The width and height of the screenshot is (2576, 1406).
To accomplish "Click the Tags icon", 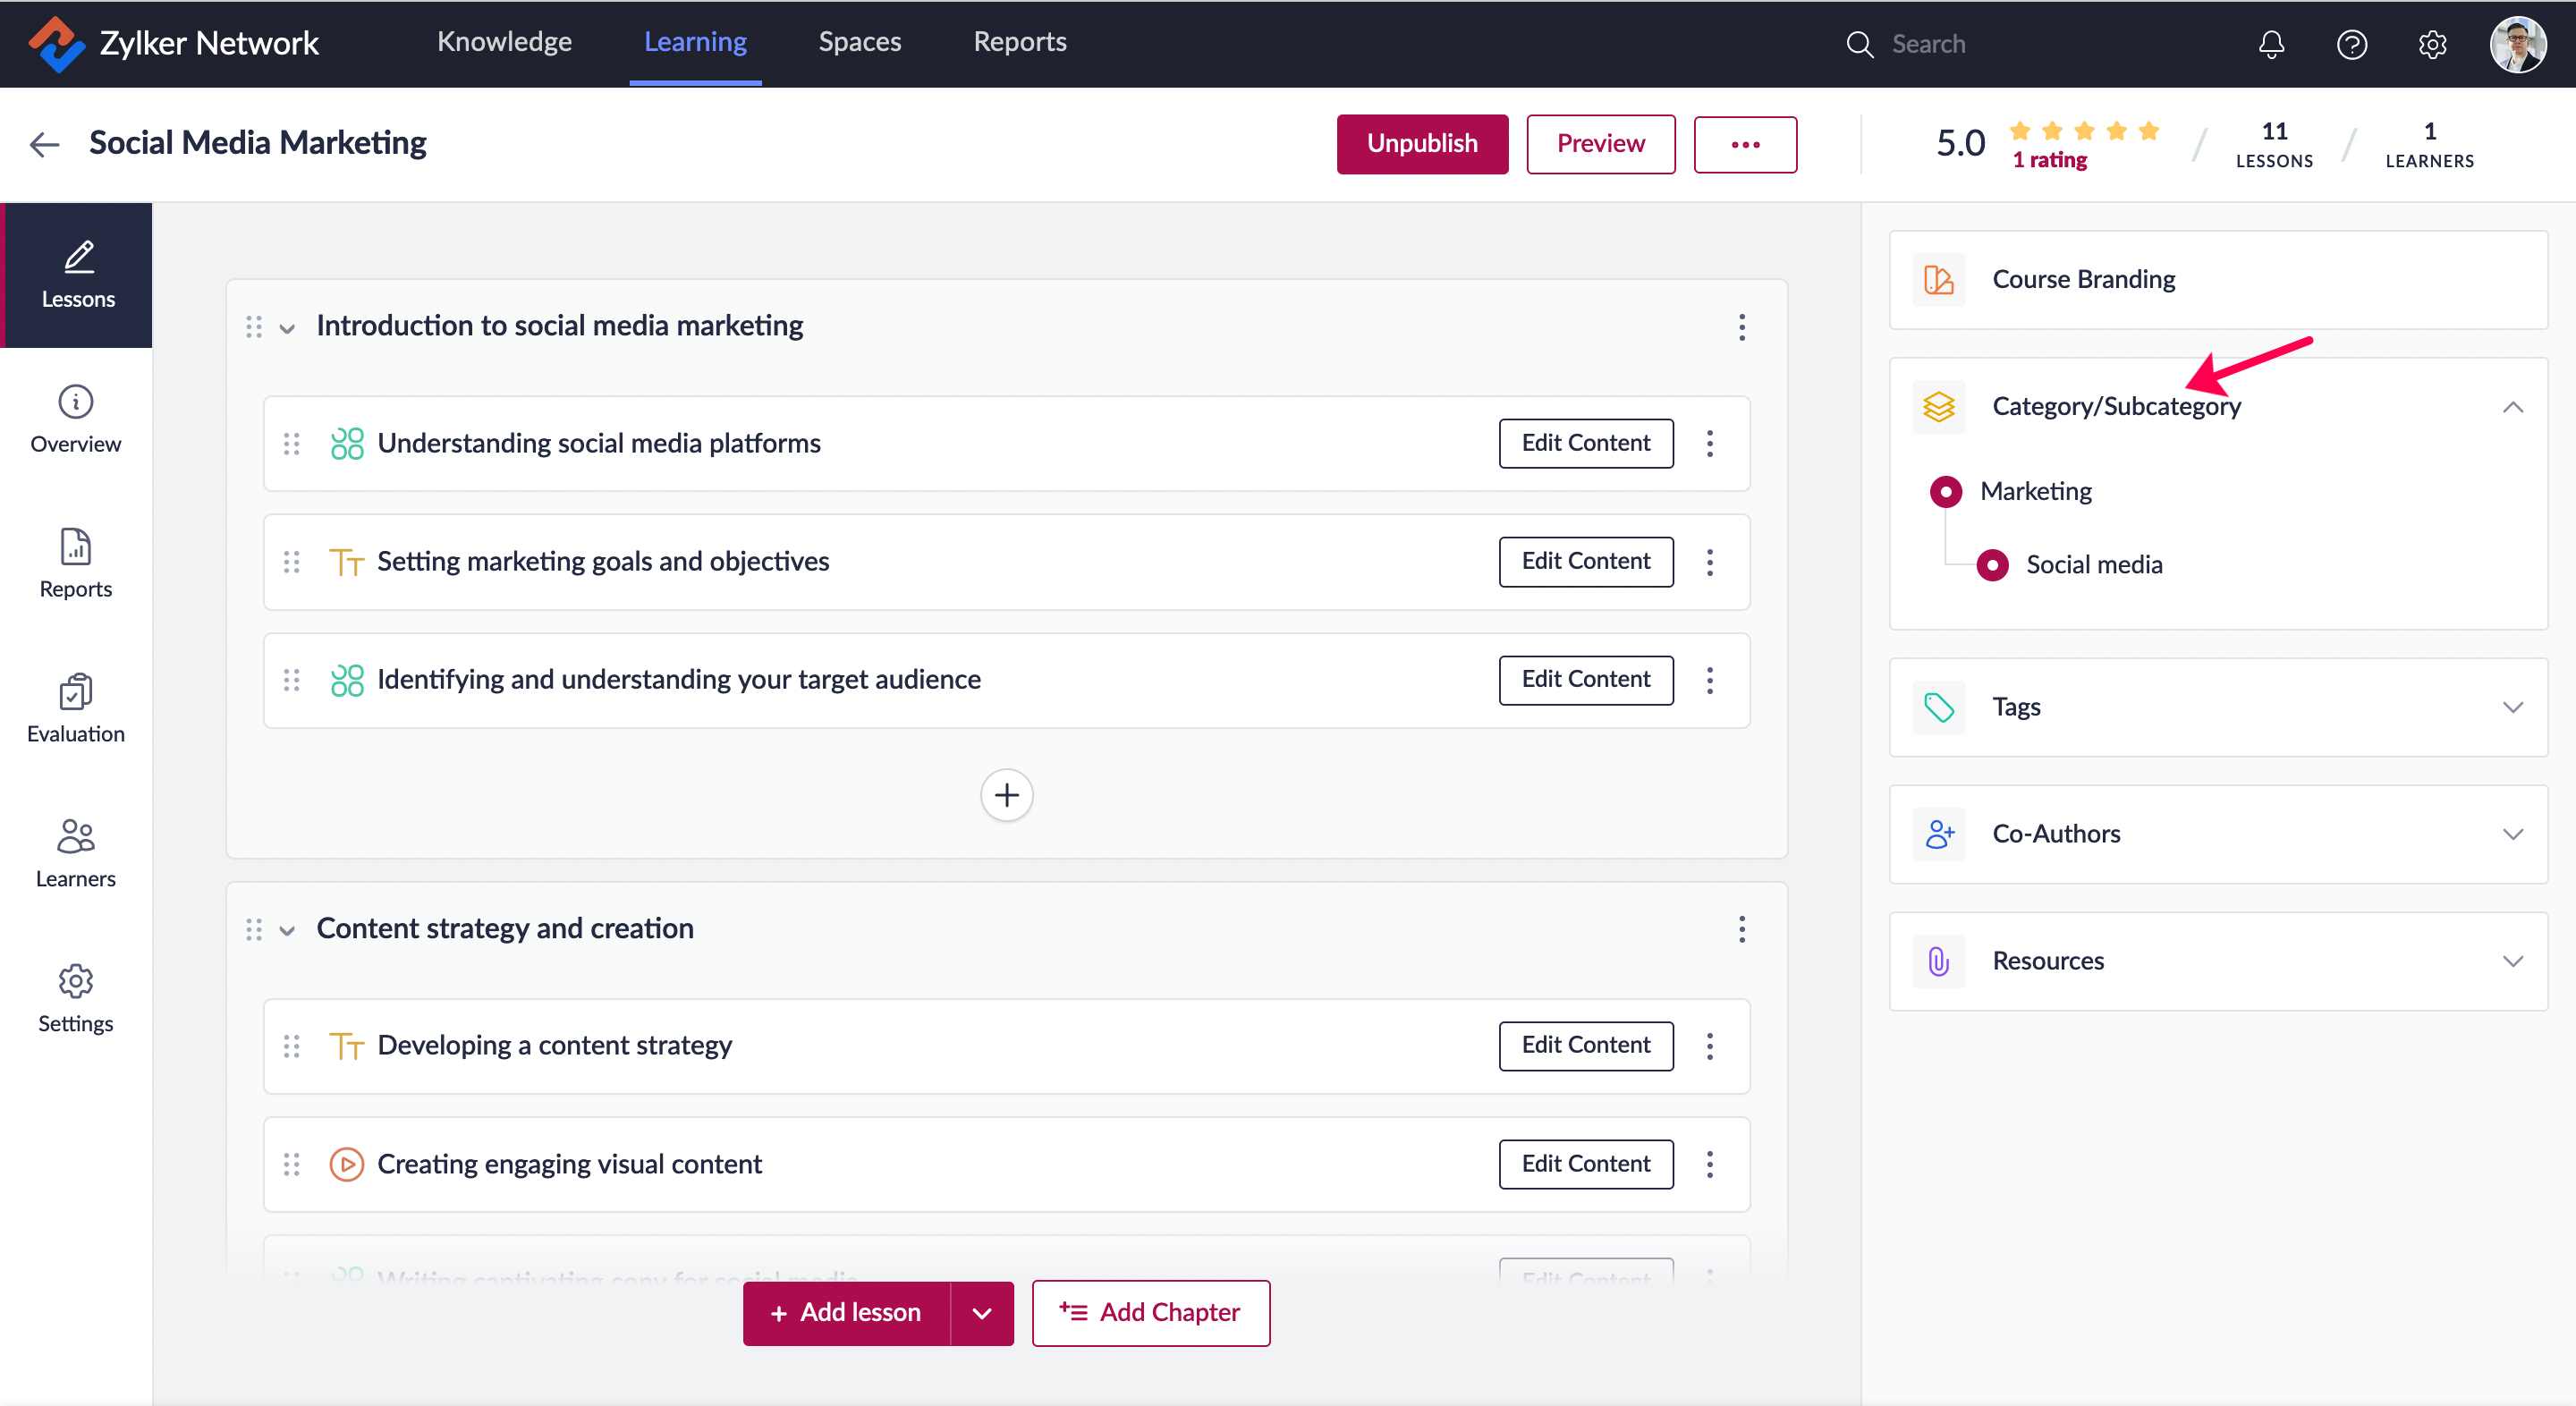I will click(1938, 707).
